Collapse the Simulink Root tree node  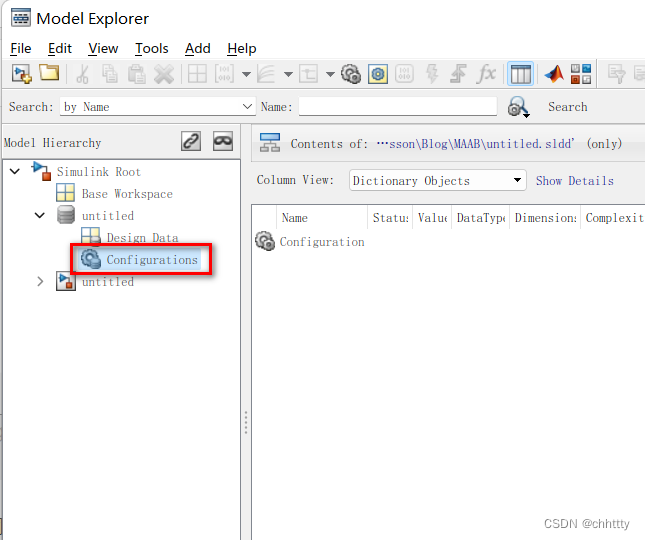click(15, 171)
